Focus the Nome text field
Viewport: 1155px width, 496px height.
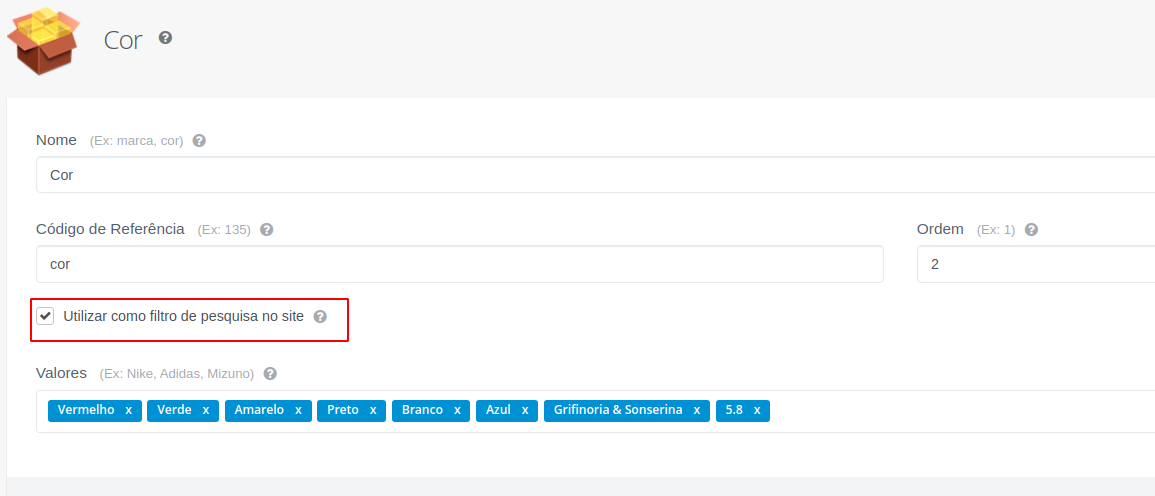[x=595, y=175]
